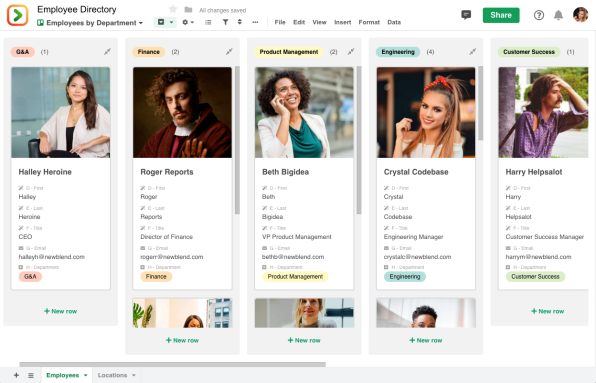Add a new row in Product Management column

pos(304,340)
